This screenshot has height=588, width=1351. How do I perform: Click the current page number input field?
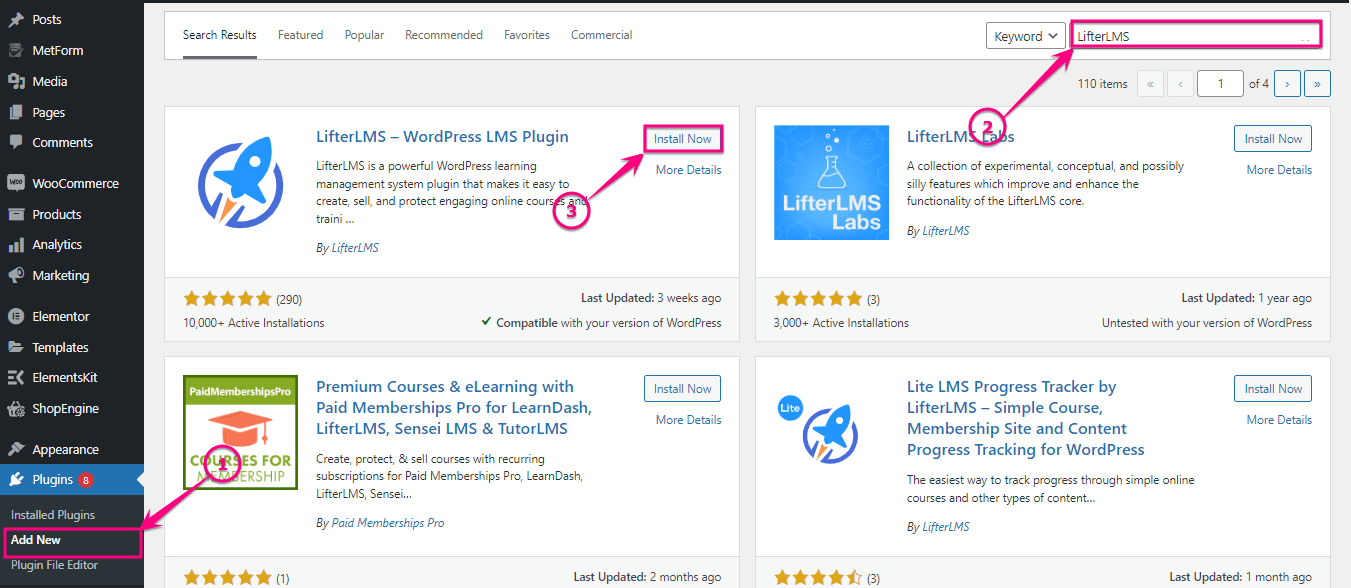pyautogui.click(x=1220, y=83)
